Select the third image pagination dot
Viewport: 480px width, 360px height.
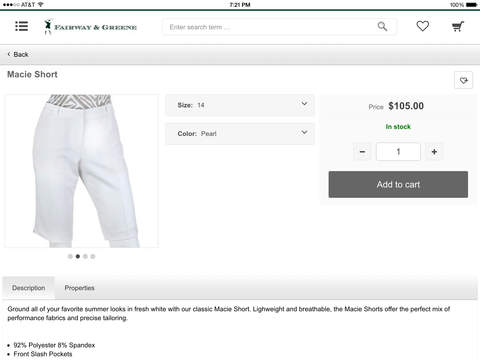pyautogui.click(x=85, y=256)
